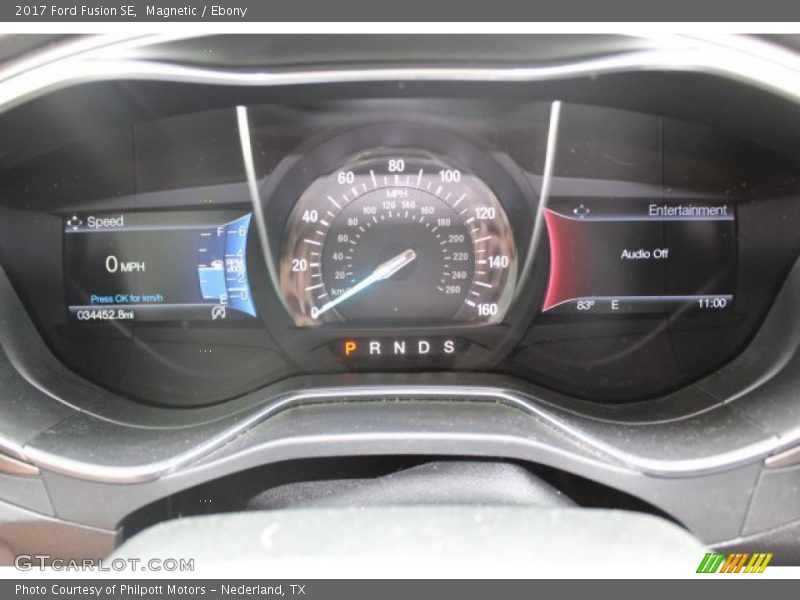The image size is (800, 600).
Task: Select the P gear indicator
Action: [x=350, y=348]
